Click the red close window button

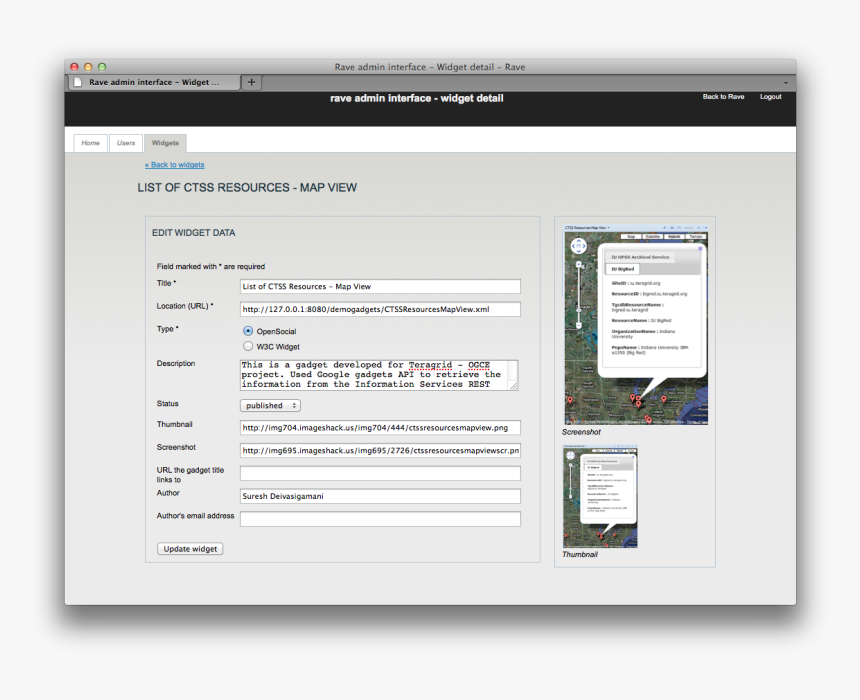(74, 67)
